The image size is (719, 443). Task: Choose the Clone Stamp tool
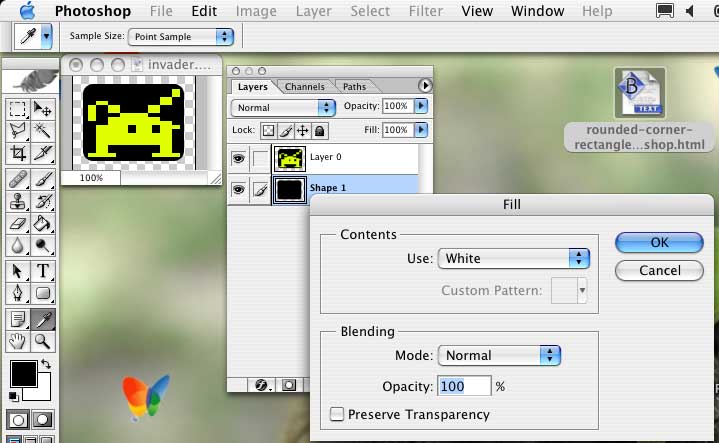(x=18, y=201)
